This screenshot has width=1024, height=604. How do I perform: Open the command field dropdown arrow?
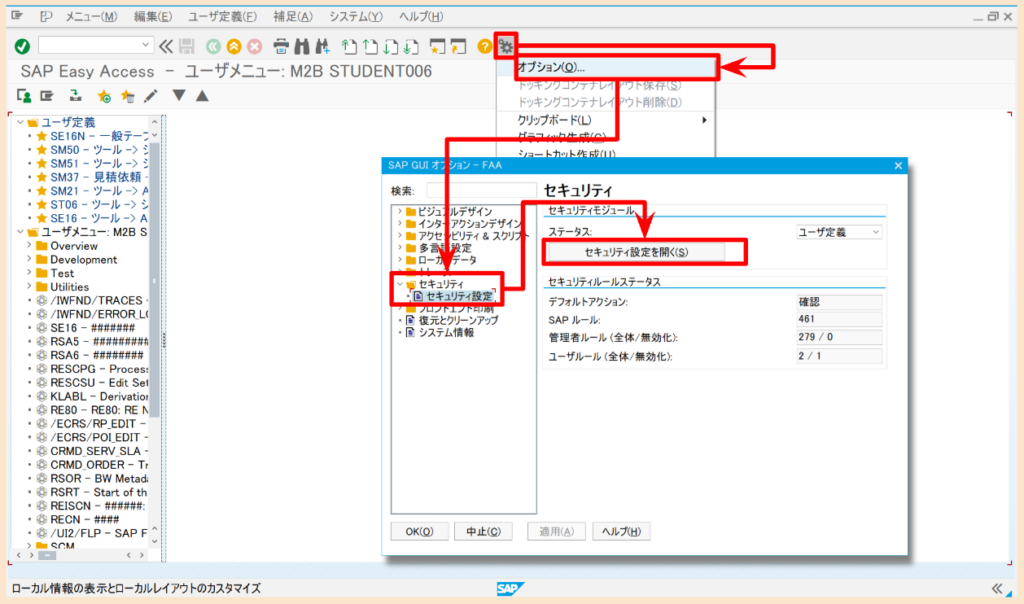pos(146,45)
